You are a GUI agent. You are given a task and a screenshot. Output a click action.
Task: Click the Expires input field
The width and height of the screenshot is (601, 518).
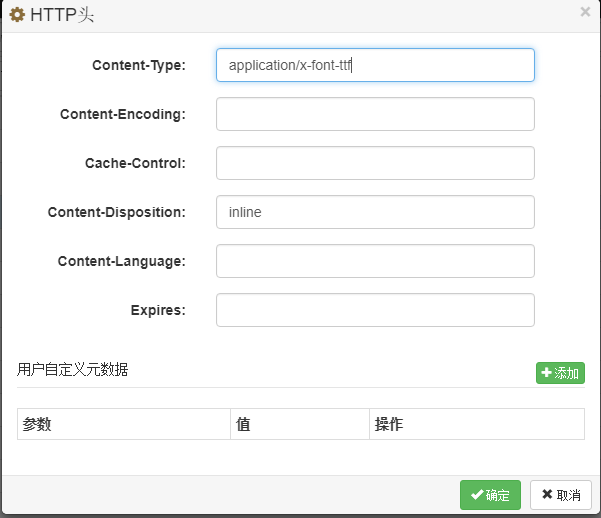(375, 310)
